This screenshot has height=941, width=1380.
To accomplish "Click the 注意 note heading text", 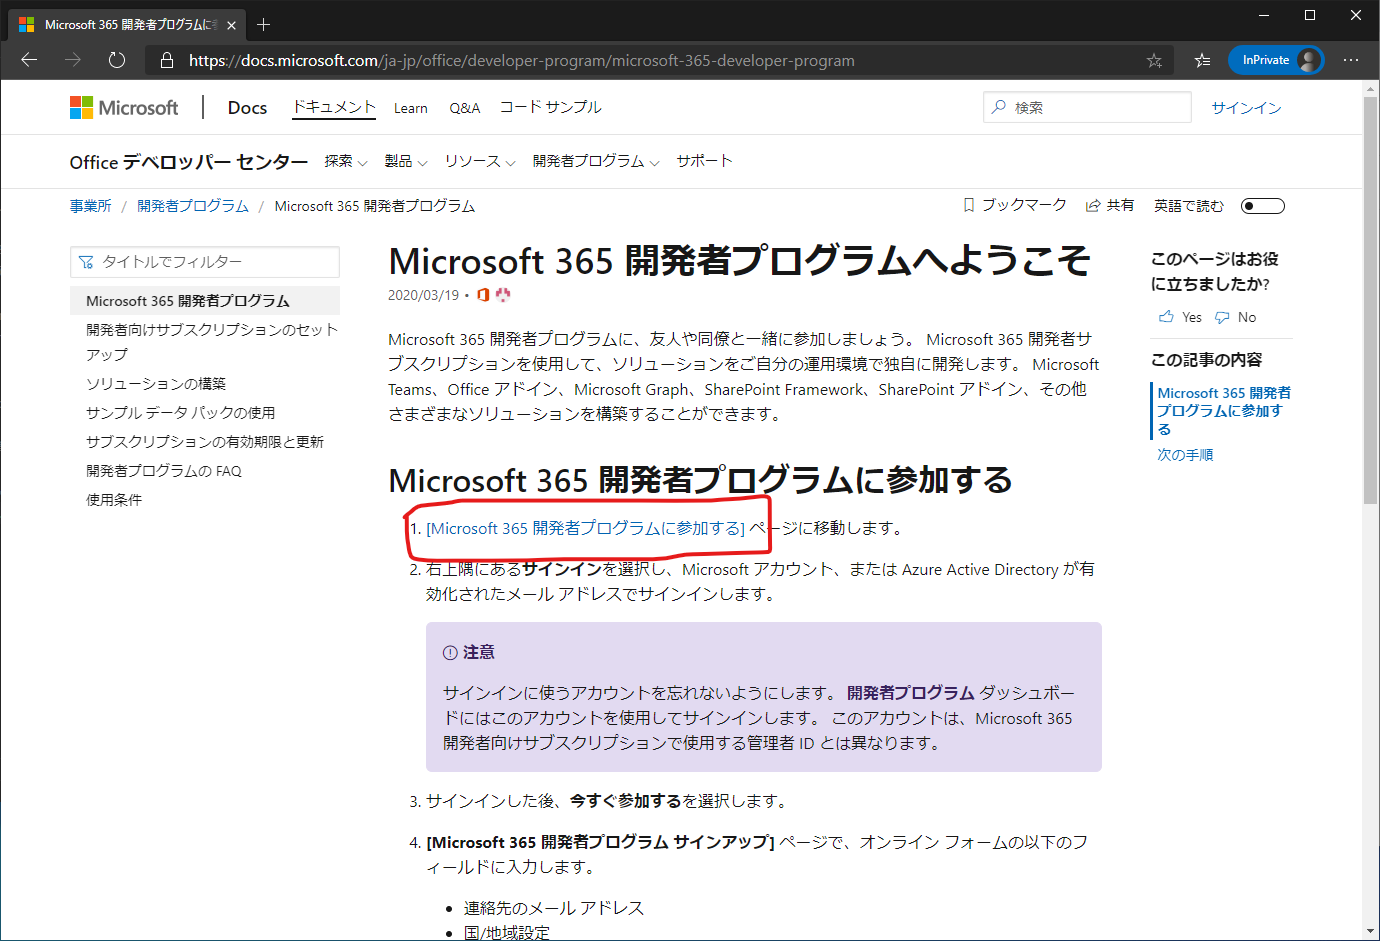I will click(478, 652).
